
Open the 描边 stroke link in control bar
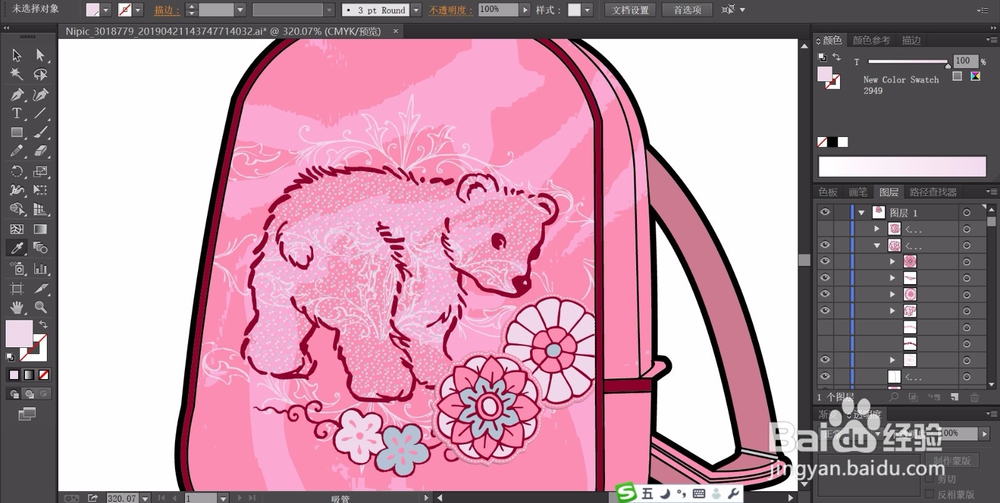[167, 10]
